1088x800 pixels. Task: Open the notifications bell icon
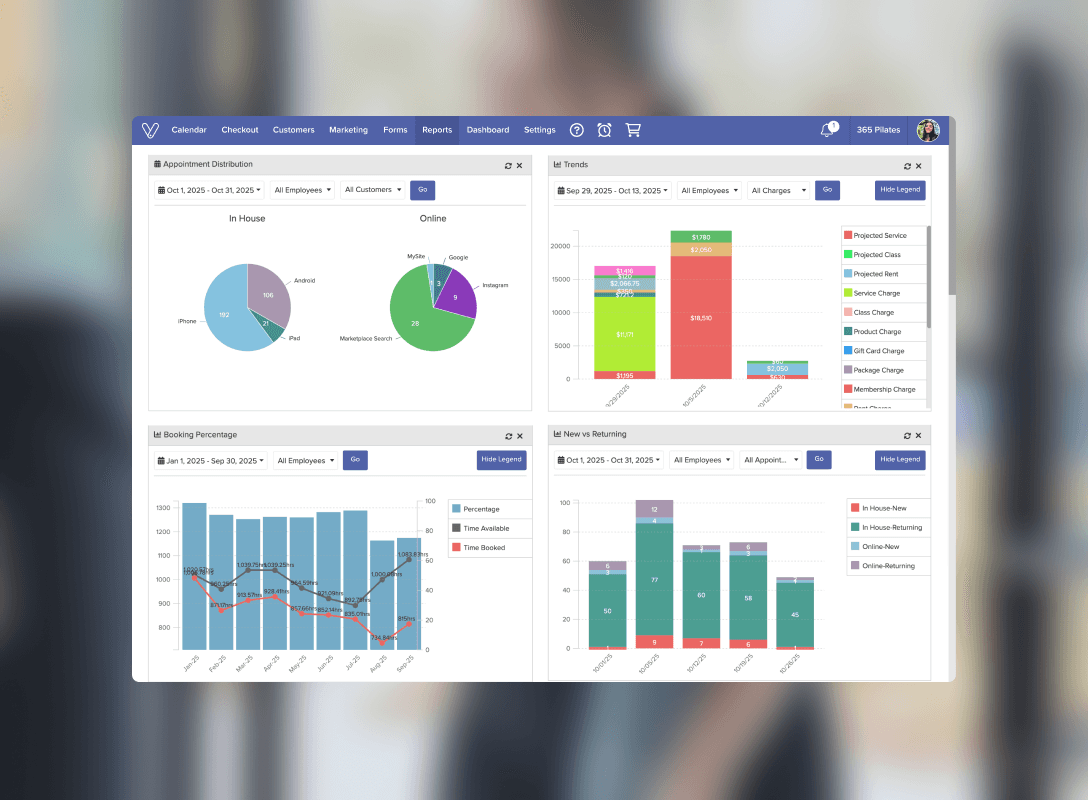click(x=827, y=130)
